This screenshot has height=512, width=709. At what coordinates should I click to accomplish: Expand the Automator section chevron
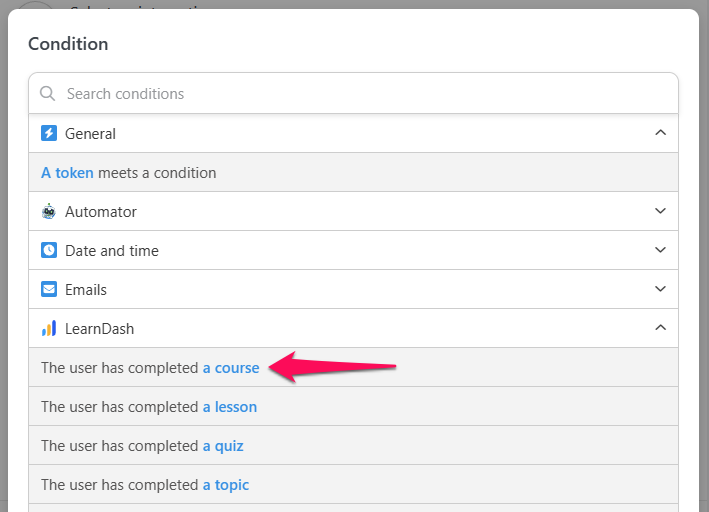pos(661,211)
